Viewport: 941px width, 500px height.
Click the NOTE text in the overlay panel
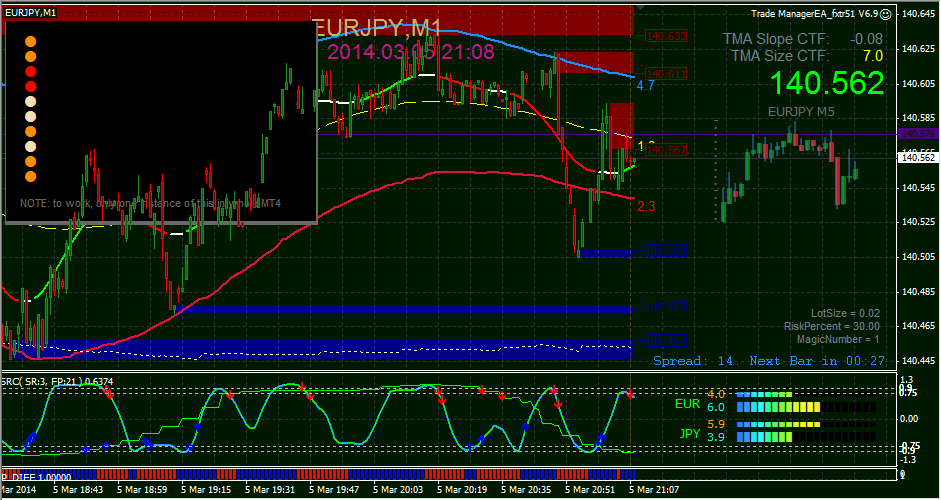150,203
